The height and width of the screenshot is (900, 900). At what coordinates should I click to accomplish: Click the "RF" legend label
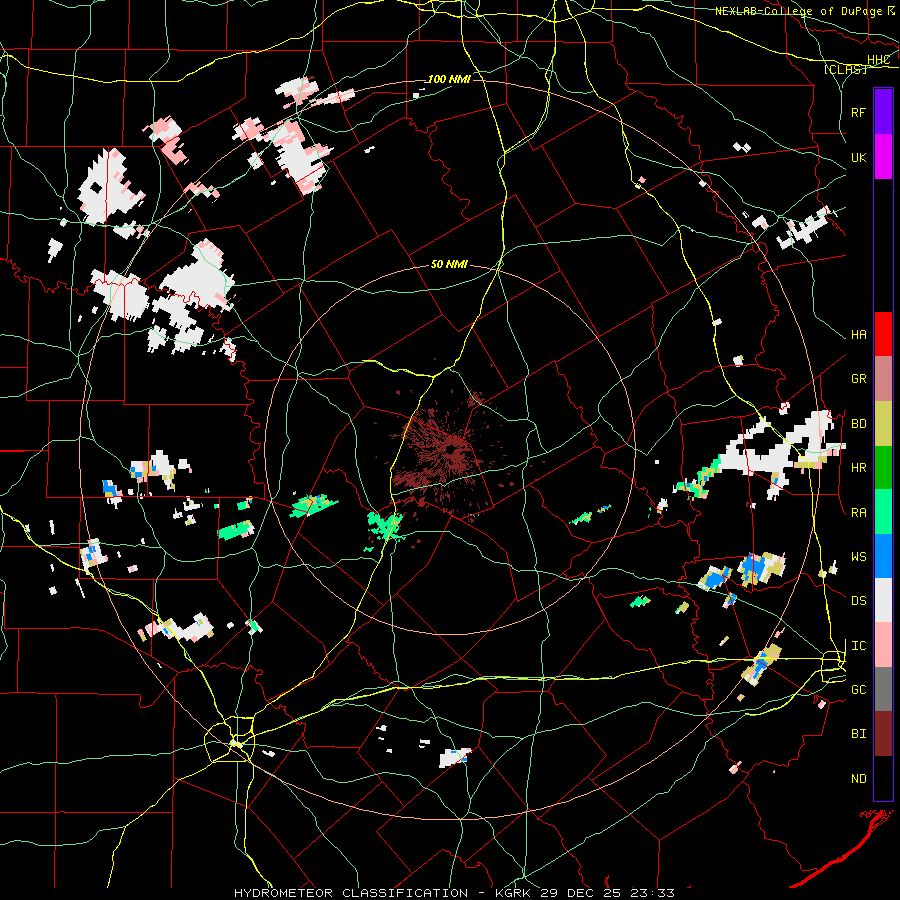click(858, 112)
